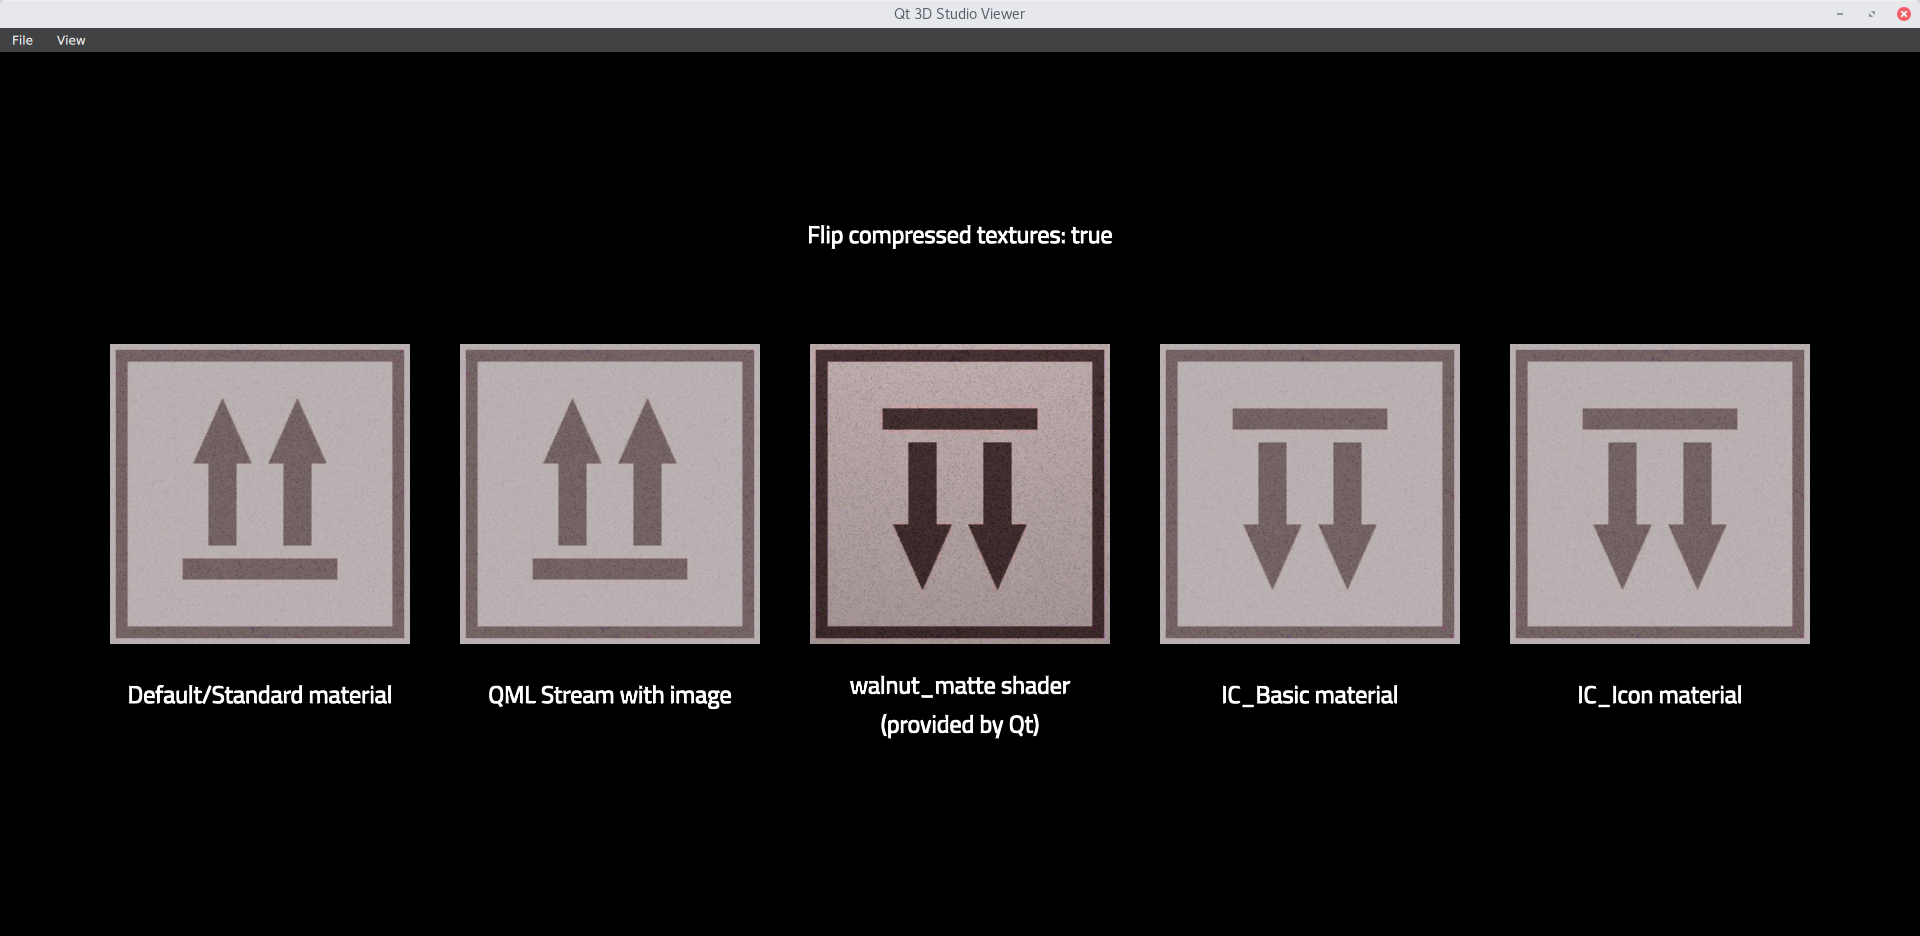Viewport: 1920px width, 936px height.
Task: Click the "IC_Icon material" caption
Action: pos(1660,695)
